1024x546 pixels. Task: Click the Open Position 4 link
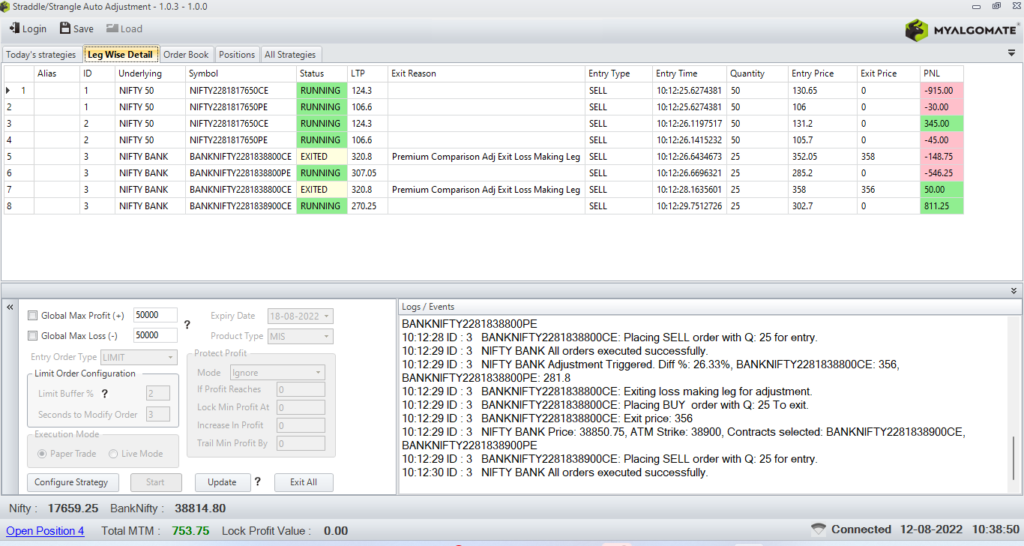45,530
